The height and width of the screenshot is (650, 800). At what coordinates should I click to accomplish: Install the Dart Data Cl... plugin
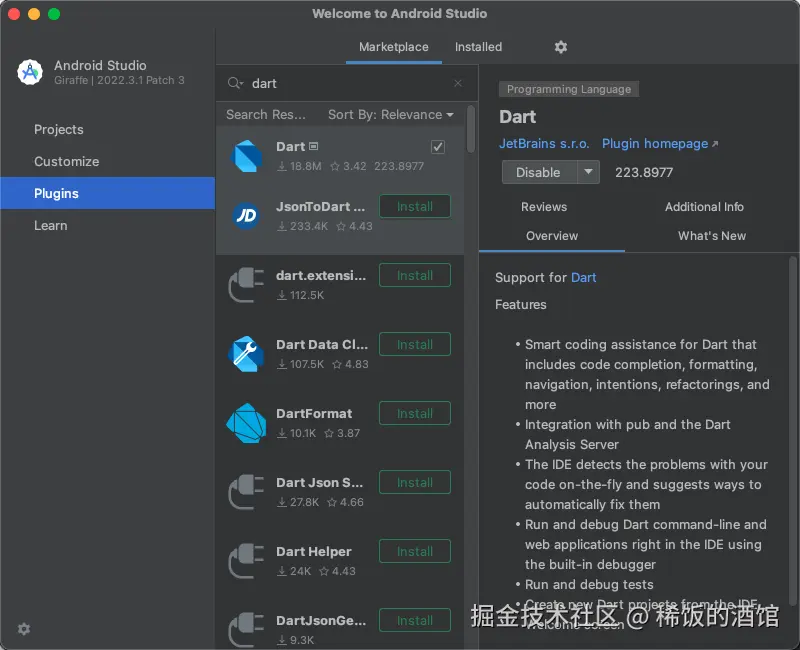click(x=415, y=344)
